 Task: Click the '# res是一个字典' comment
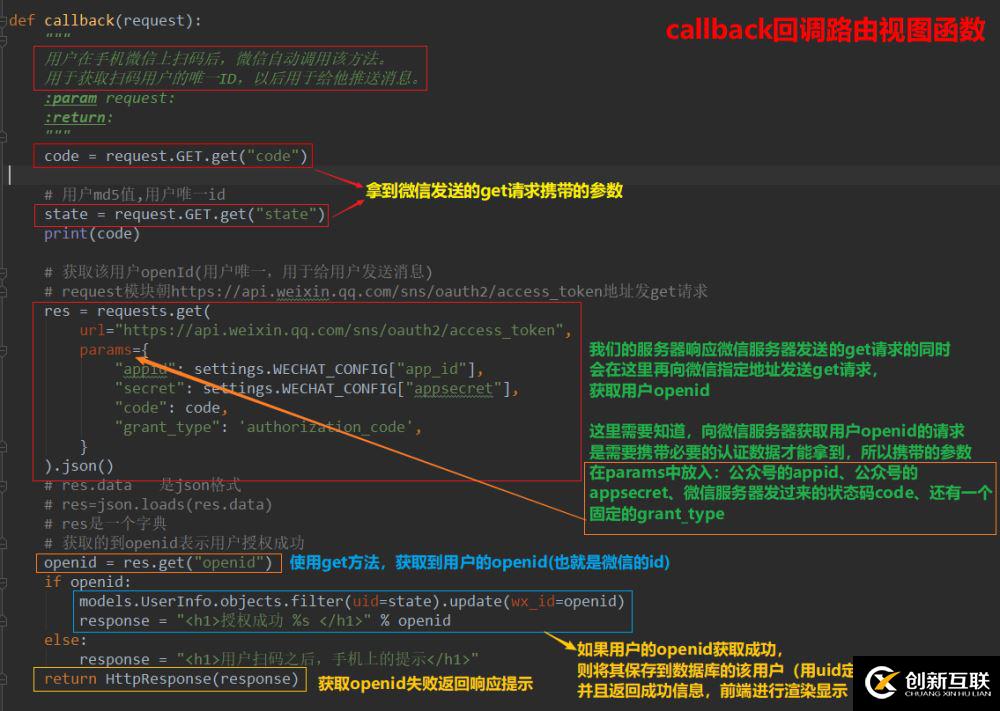(x=105, y=524)
